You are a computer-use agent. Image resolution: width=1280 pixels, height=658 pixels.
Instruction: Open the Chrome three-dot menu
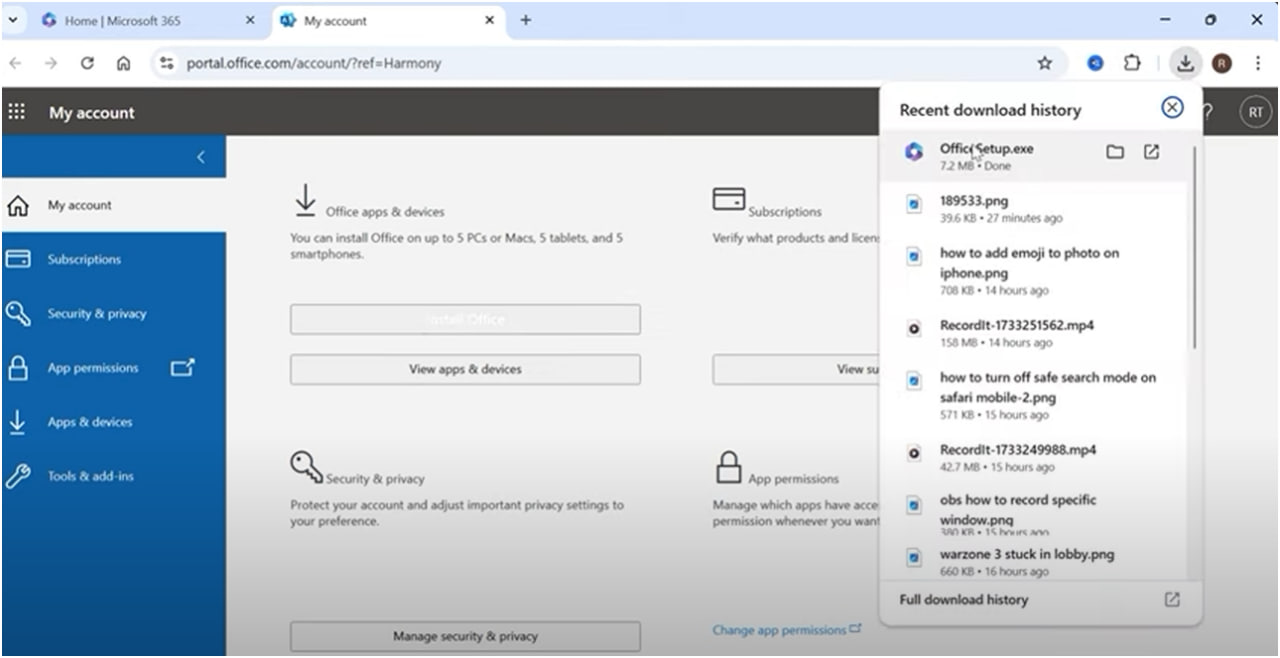(x=1258, y=63)
